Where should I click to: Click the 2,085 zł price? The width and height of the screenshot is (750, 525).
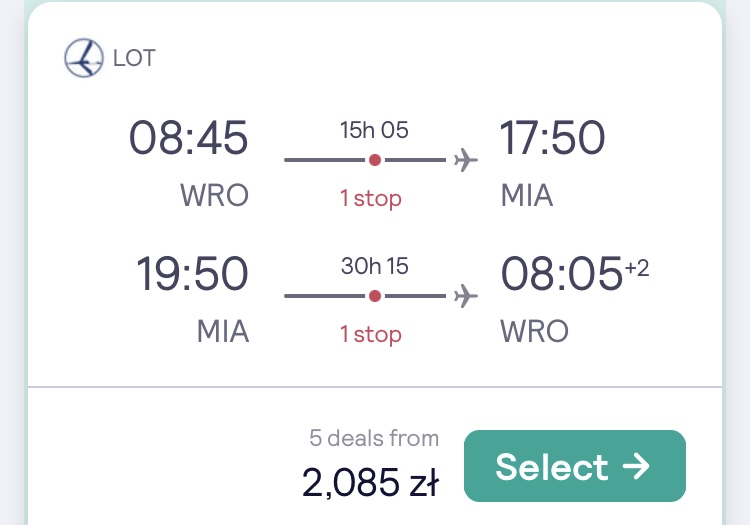coord(370,482)
